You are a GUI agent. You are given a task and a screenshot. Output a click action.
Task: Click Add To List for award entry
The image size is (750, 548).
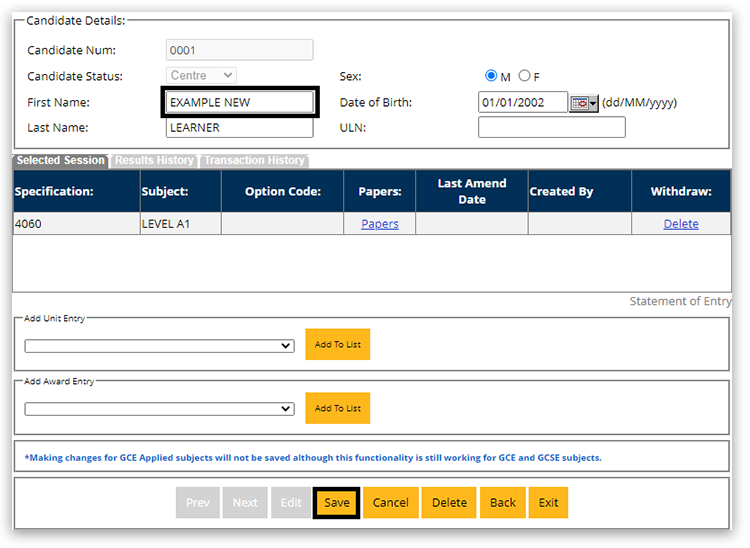(337, 408)
